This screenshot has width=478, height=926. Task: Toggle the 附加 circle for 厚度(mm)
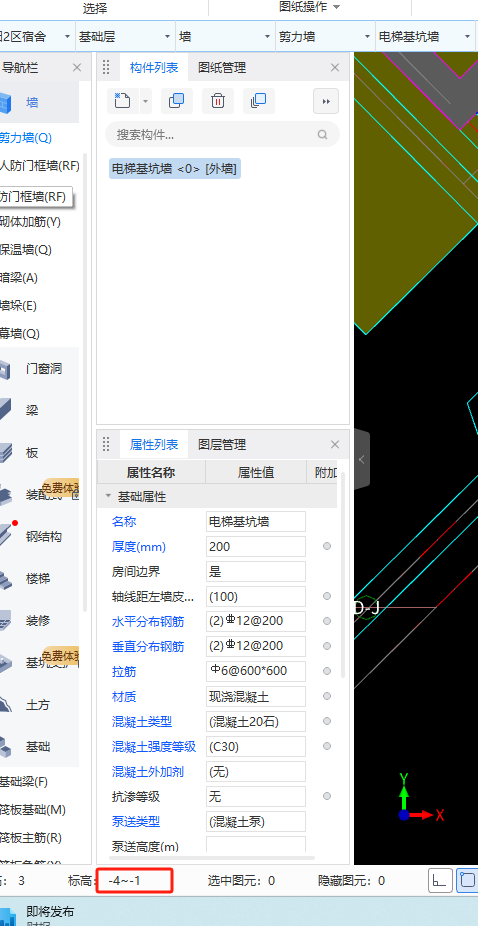[x=327, y=547]
